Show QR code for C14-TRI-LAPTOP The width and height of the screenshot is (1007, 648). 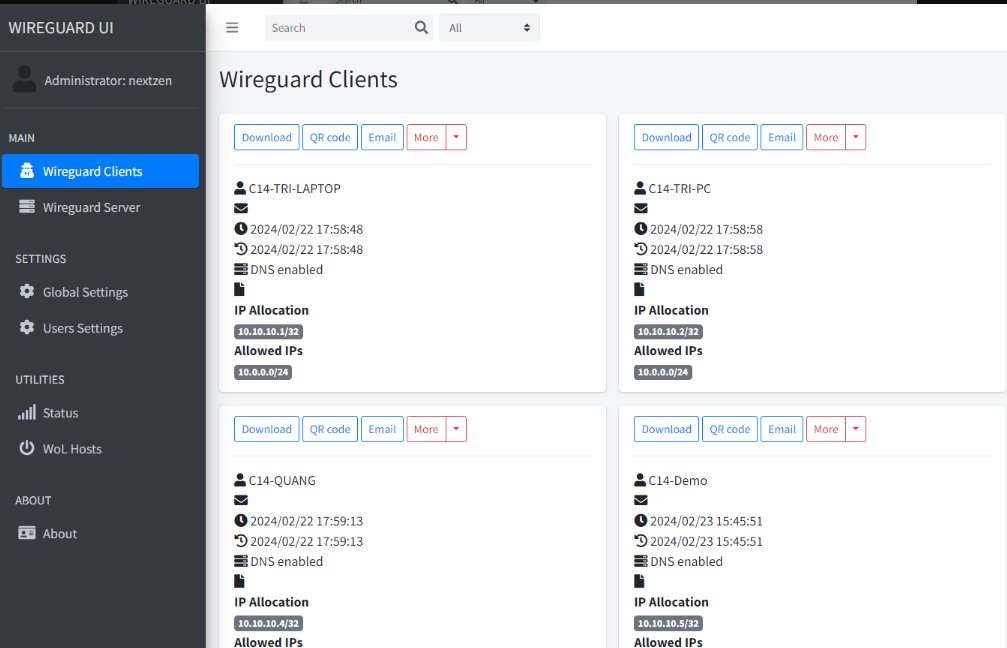pos(330,137)
